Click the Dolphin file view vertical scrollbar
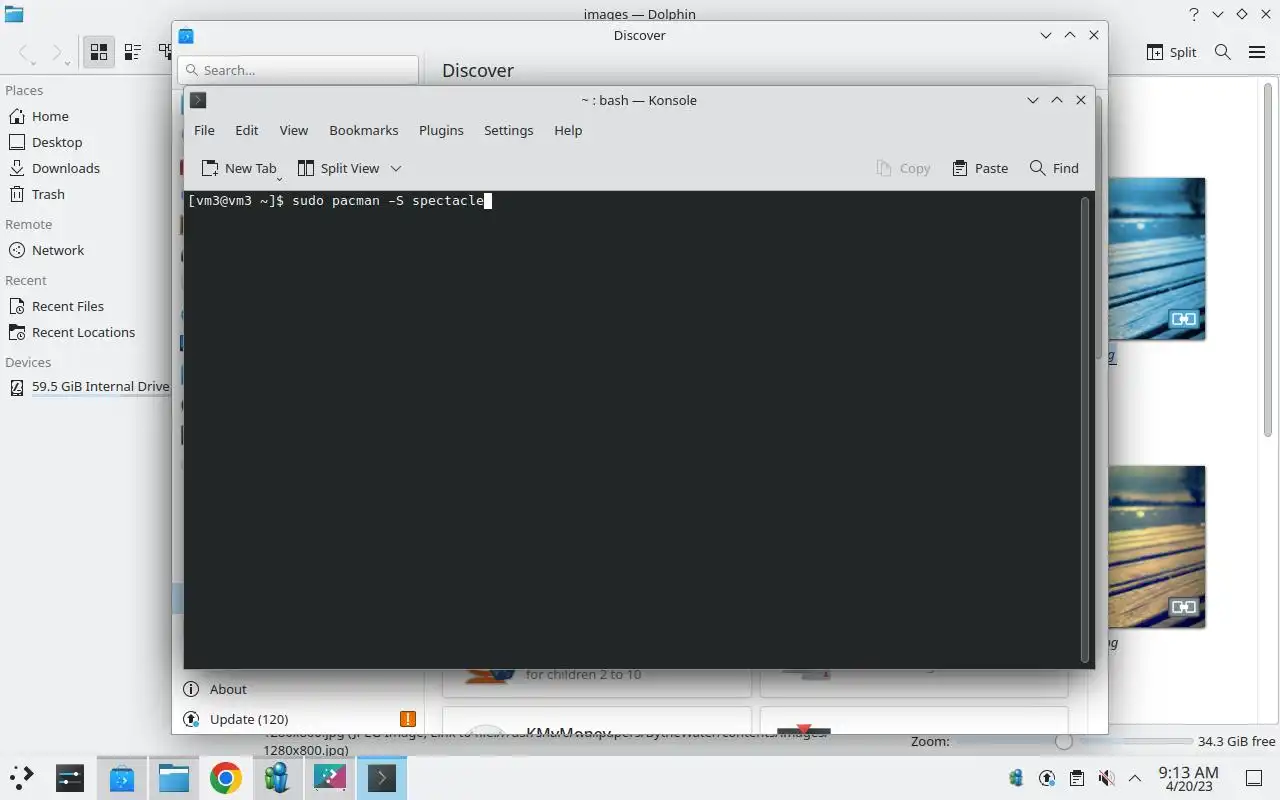Screen dimensions: 1280x800 click(x=1268, y=260)
